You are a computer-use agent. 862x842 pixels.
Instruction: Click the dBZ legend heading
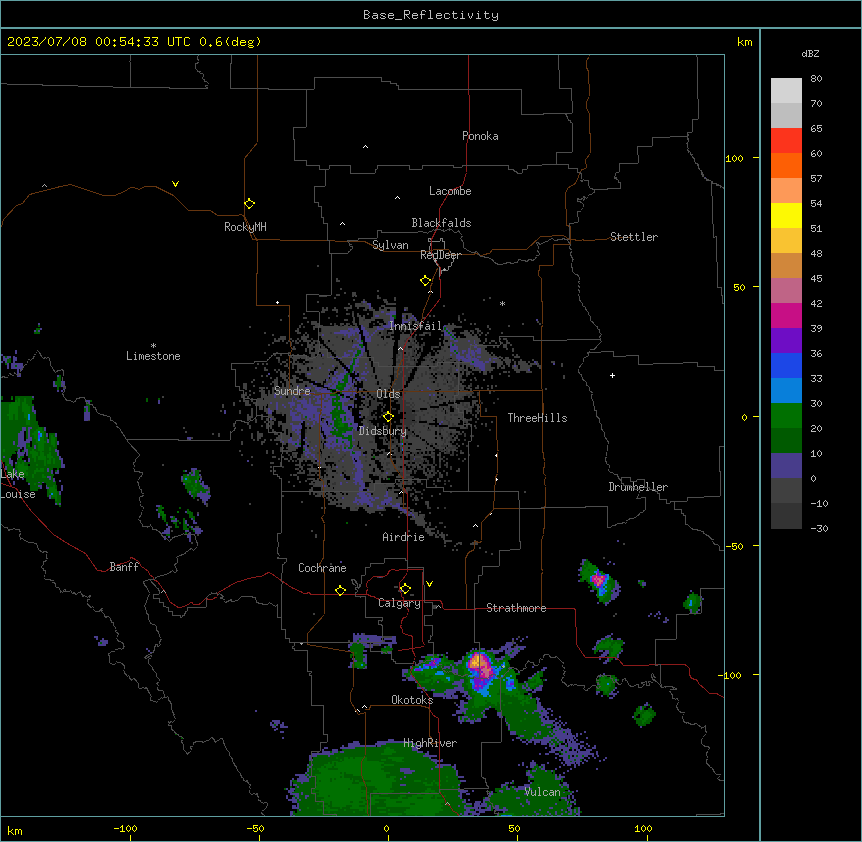[810, 54]
